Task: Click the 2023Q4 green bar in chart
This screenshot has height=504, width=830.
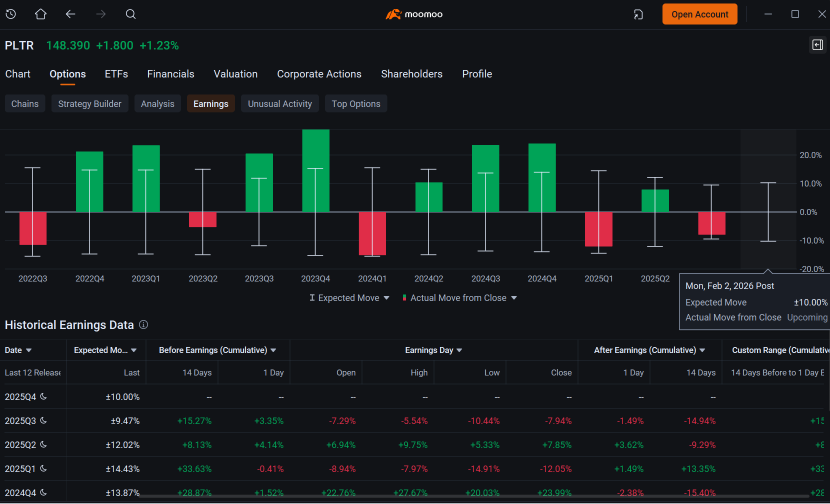Action: (x=315, y=170)
